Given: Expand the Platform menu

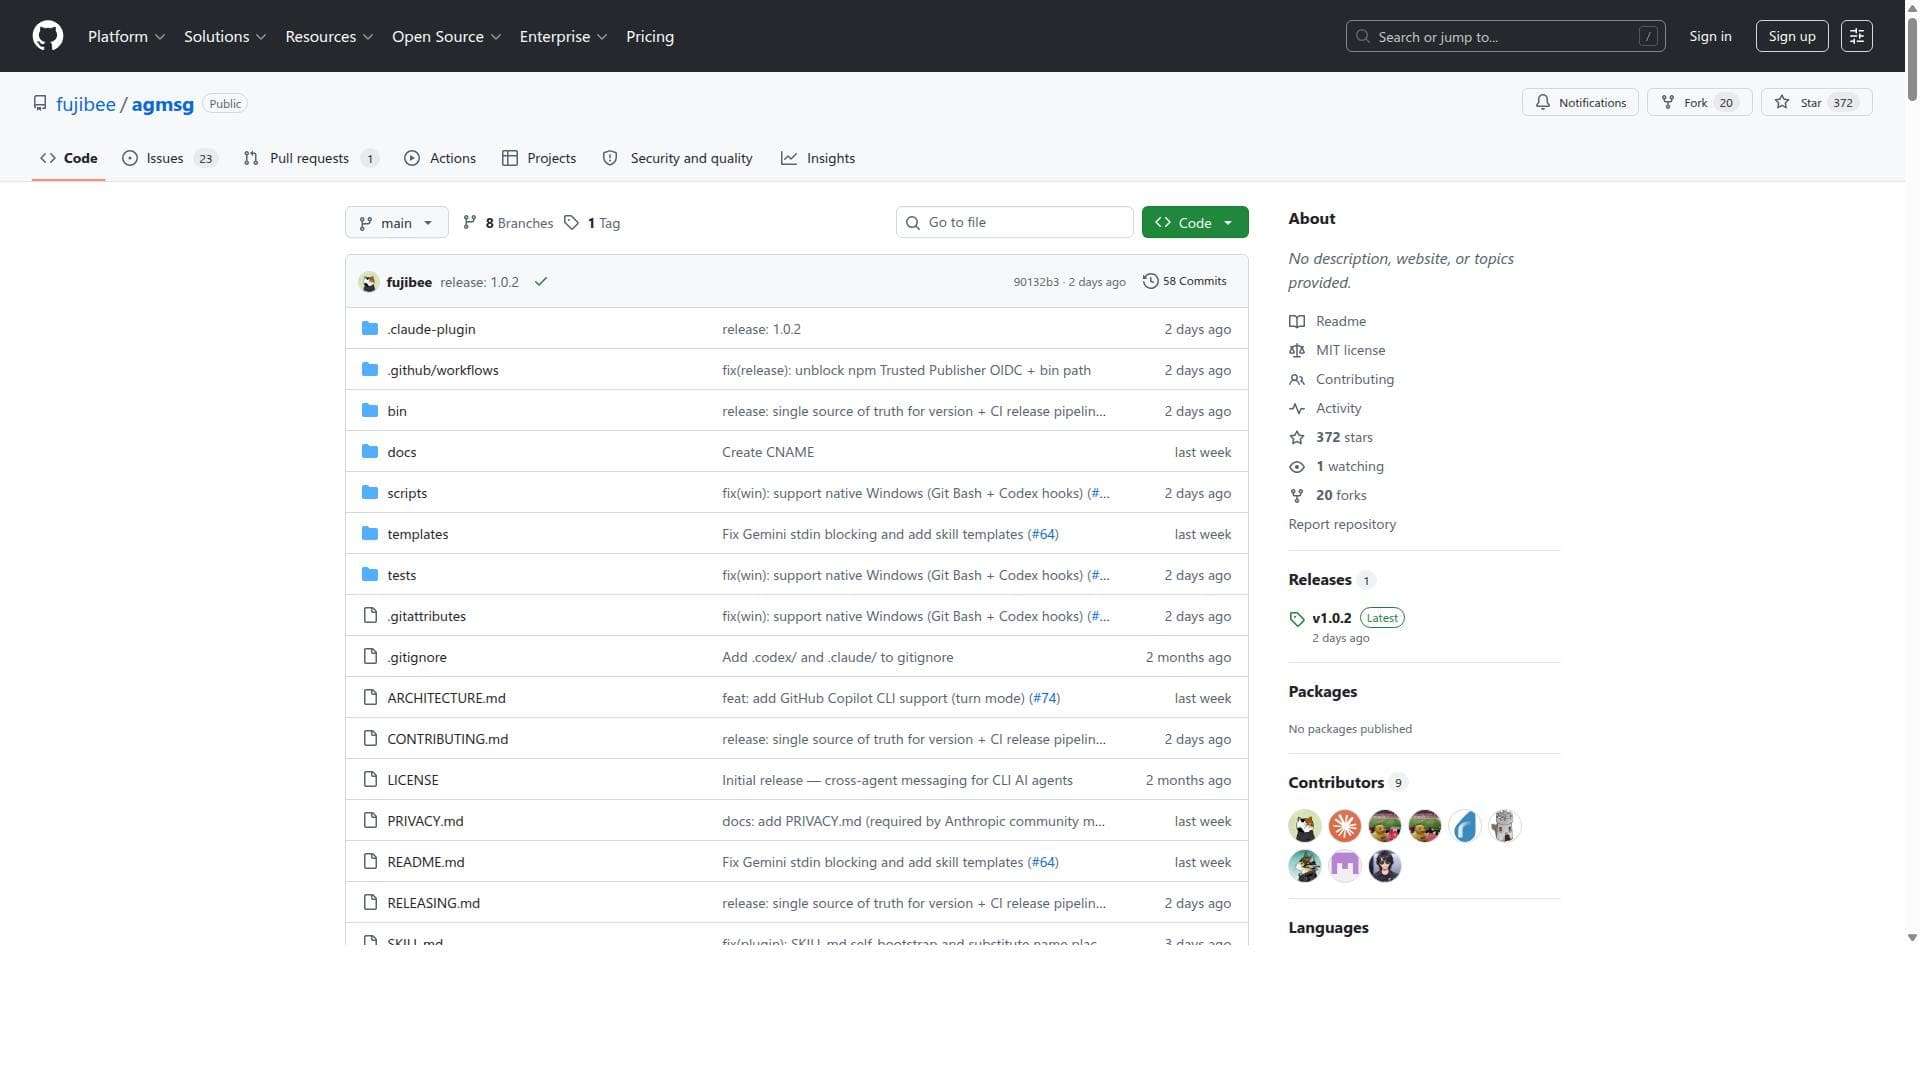Looking at the screenshot, I should tap(126, 36).
